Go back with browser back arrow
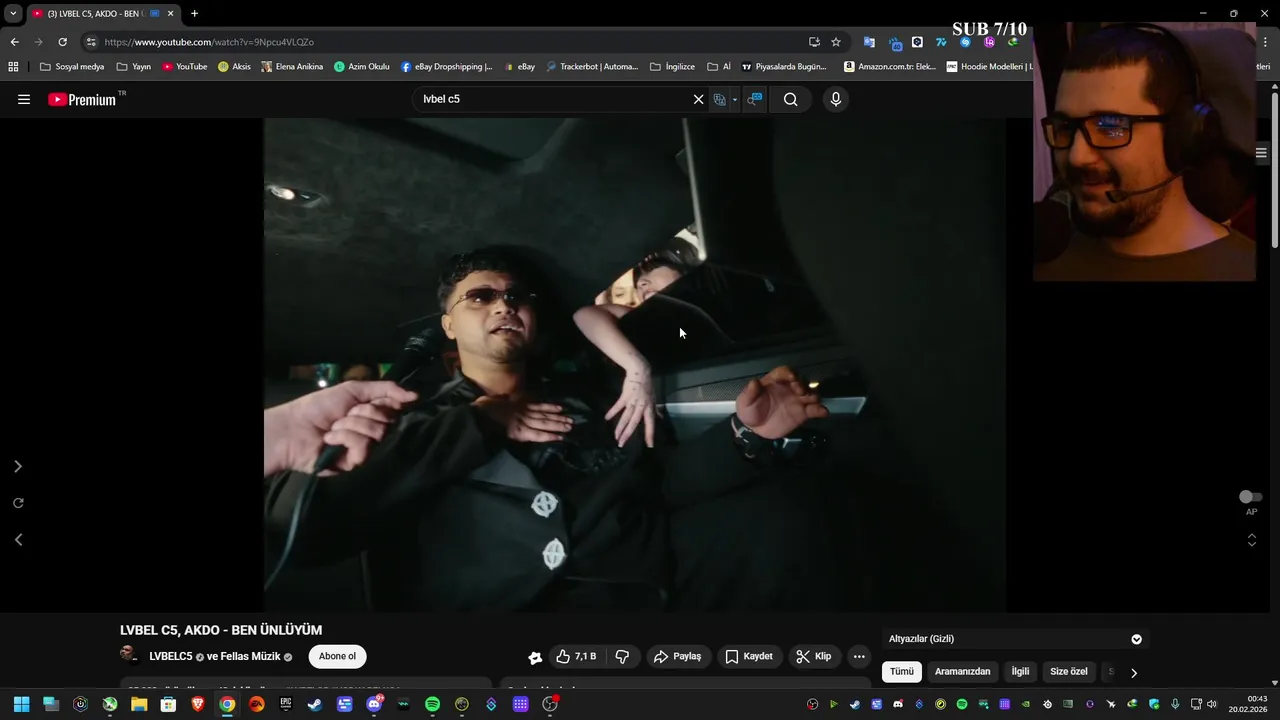The image size is (1280, 720). [14, 42]
